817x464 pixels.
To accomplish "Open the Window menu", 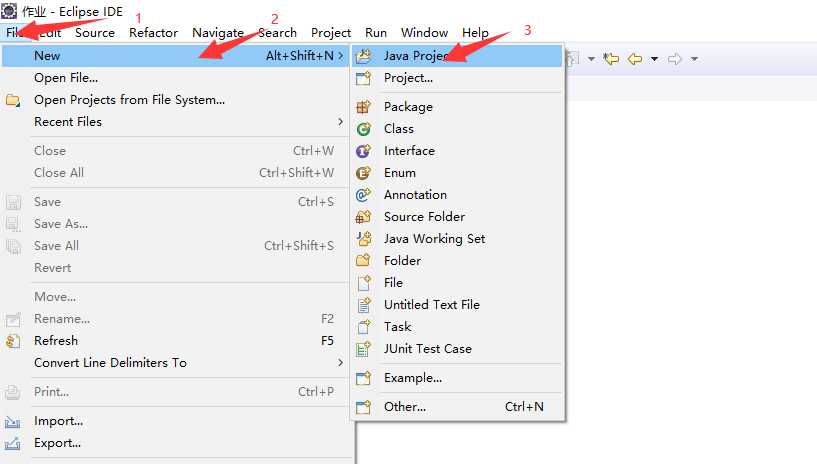I will click(x=424, y=32).
